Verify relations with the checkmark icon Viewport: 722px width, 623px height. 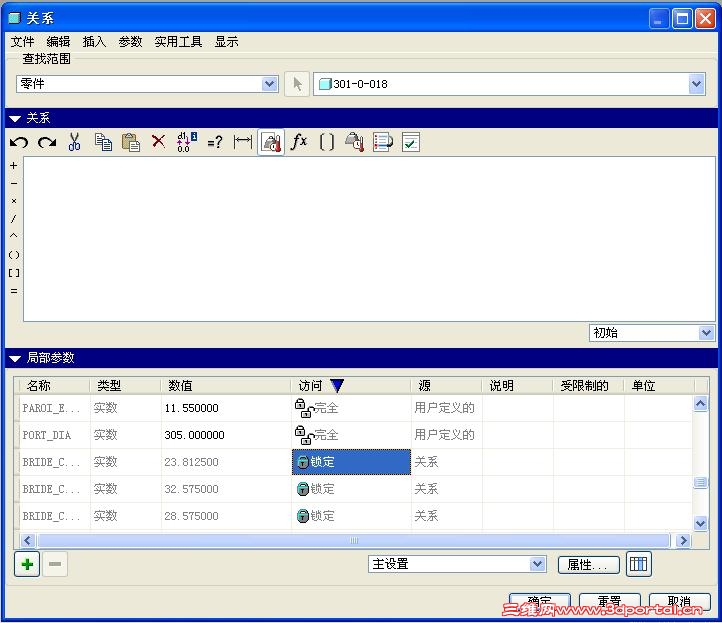click(x=411, y=142)
